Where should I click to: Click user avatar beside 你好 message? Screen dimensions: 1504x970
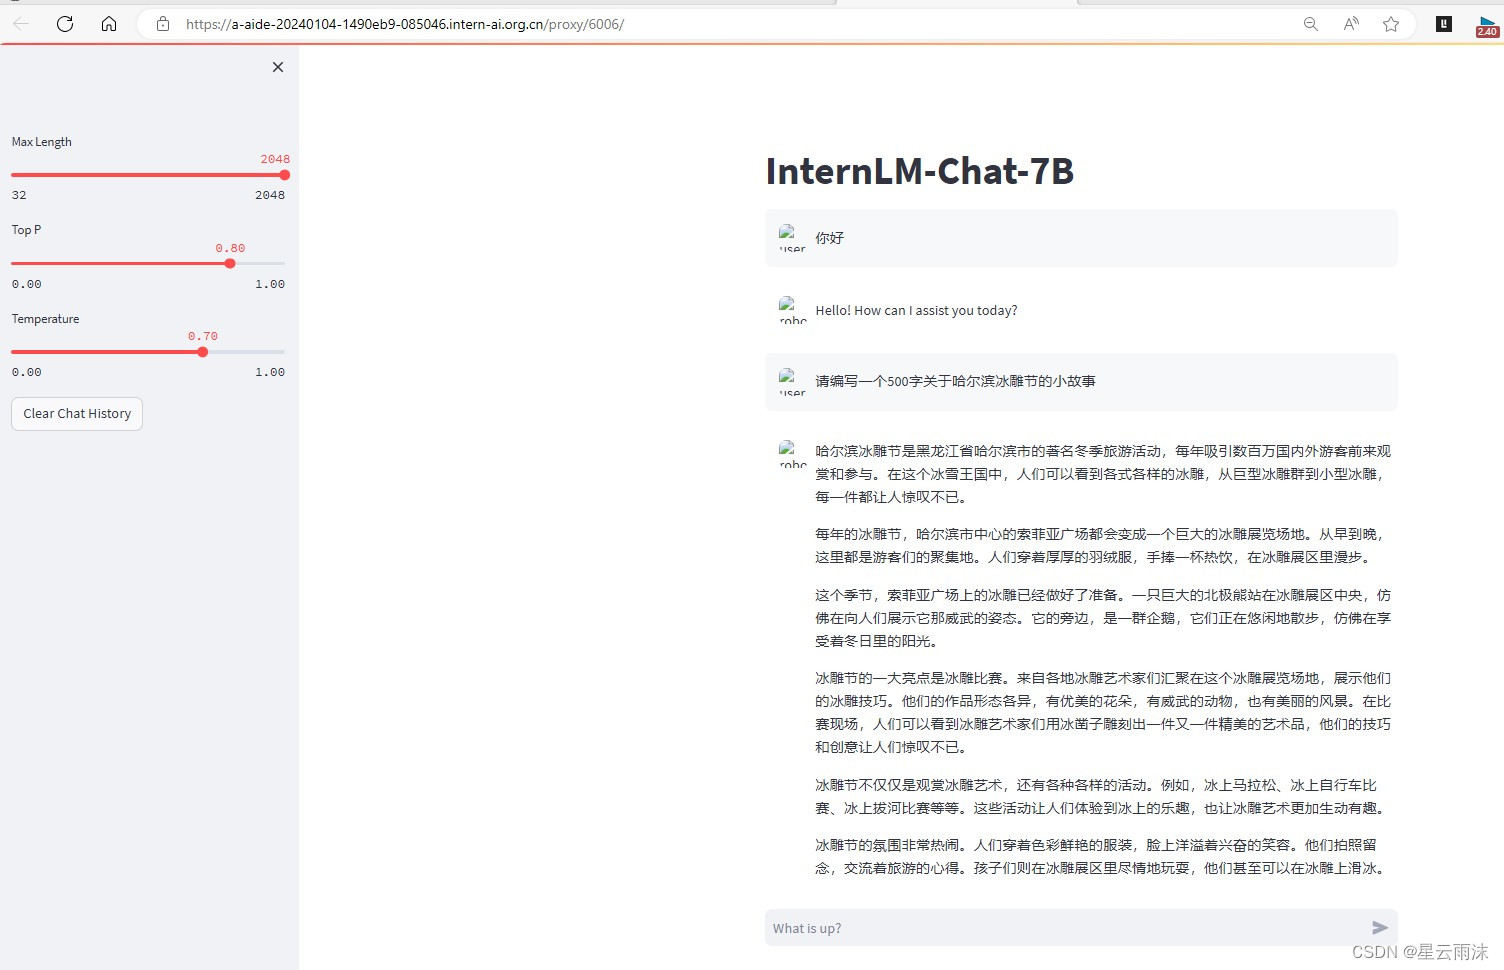click(x=792, y=238)
